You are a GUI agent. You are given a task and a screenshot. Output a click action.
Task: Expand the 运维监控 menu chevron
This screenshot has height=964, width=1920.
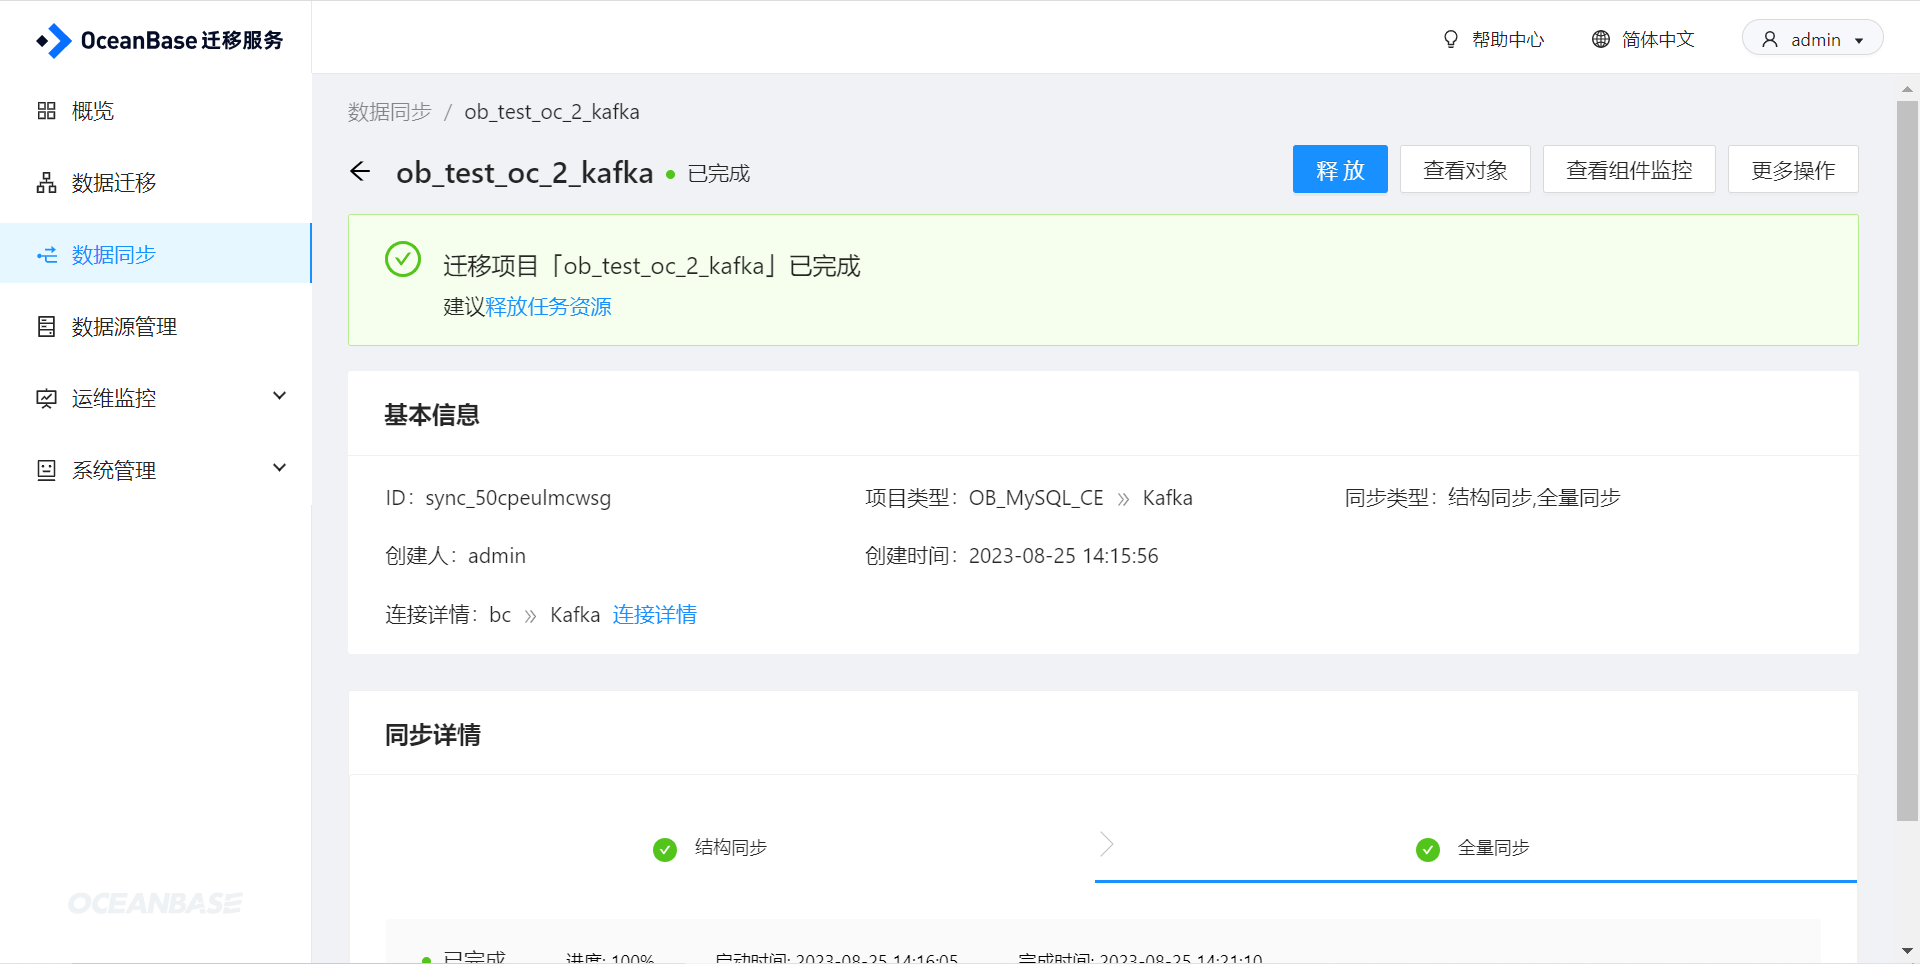280,396
